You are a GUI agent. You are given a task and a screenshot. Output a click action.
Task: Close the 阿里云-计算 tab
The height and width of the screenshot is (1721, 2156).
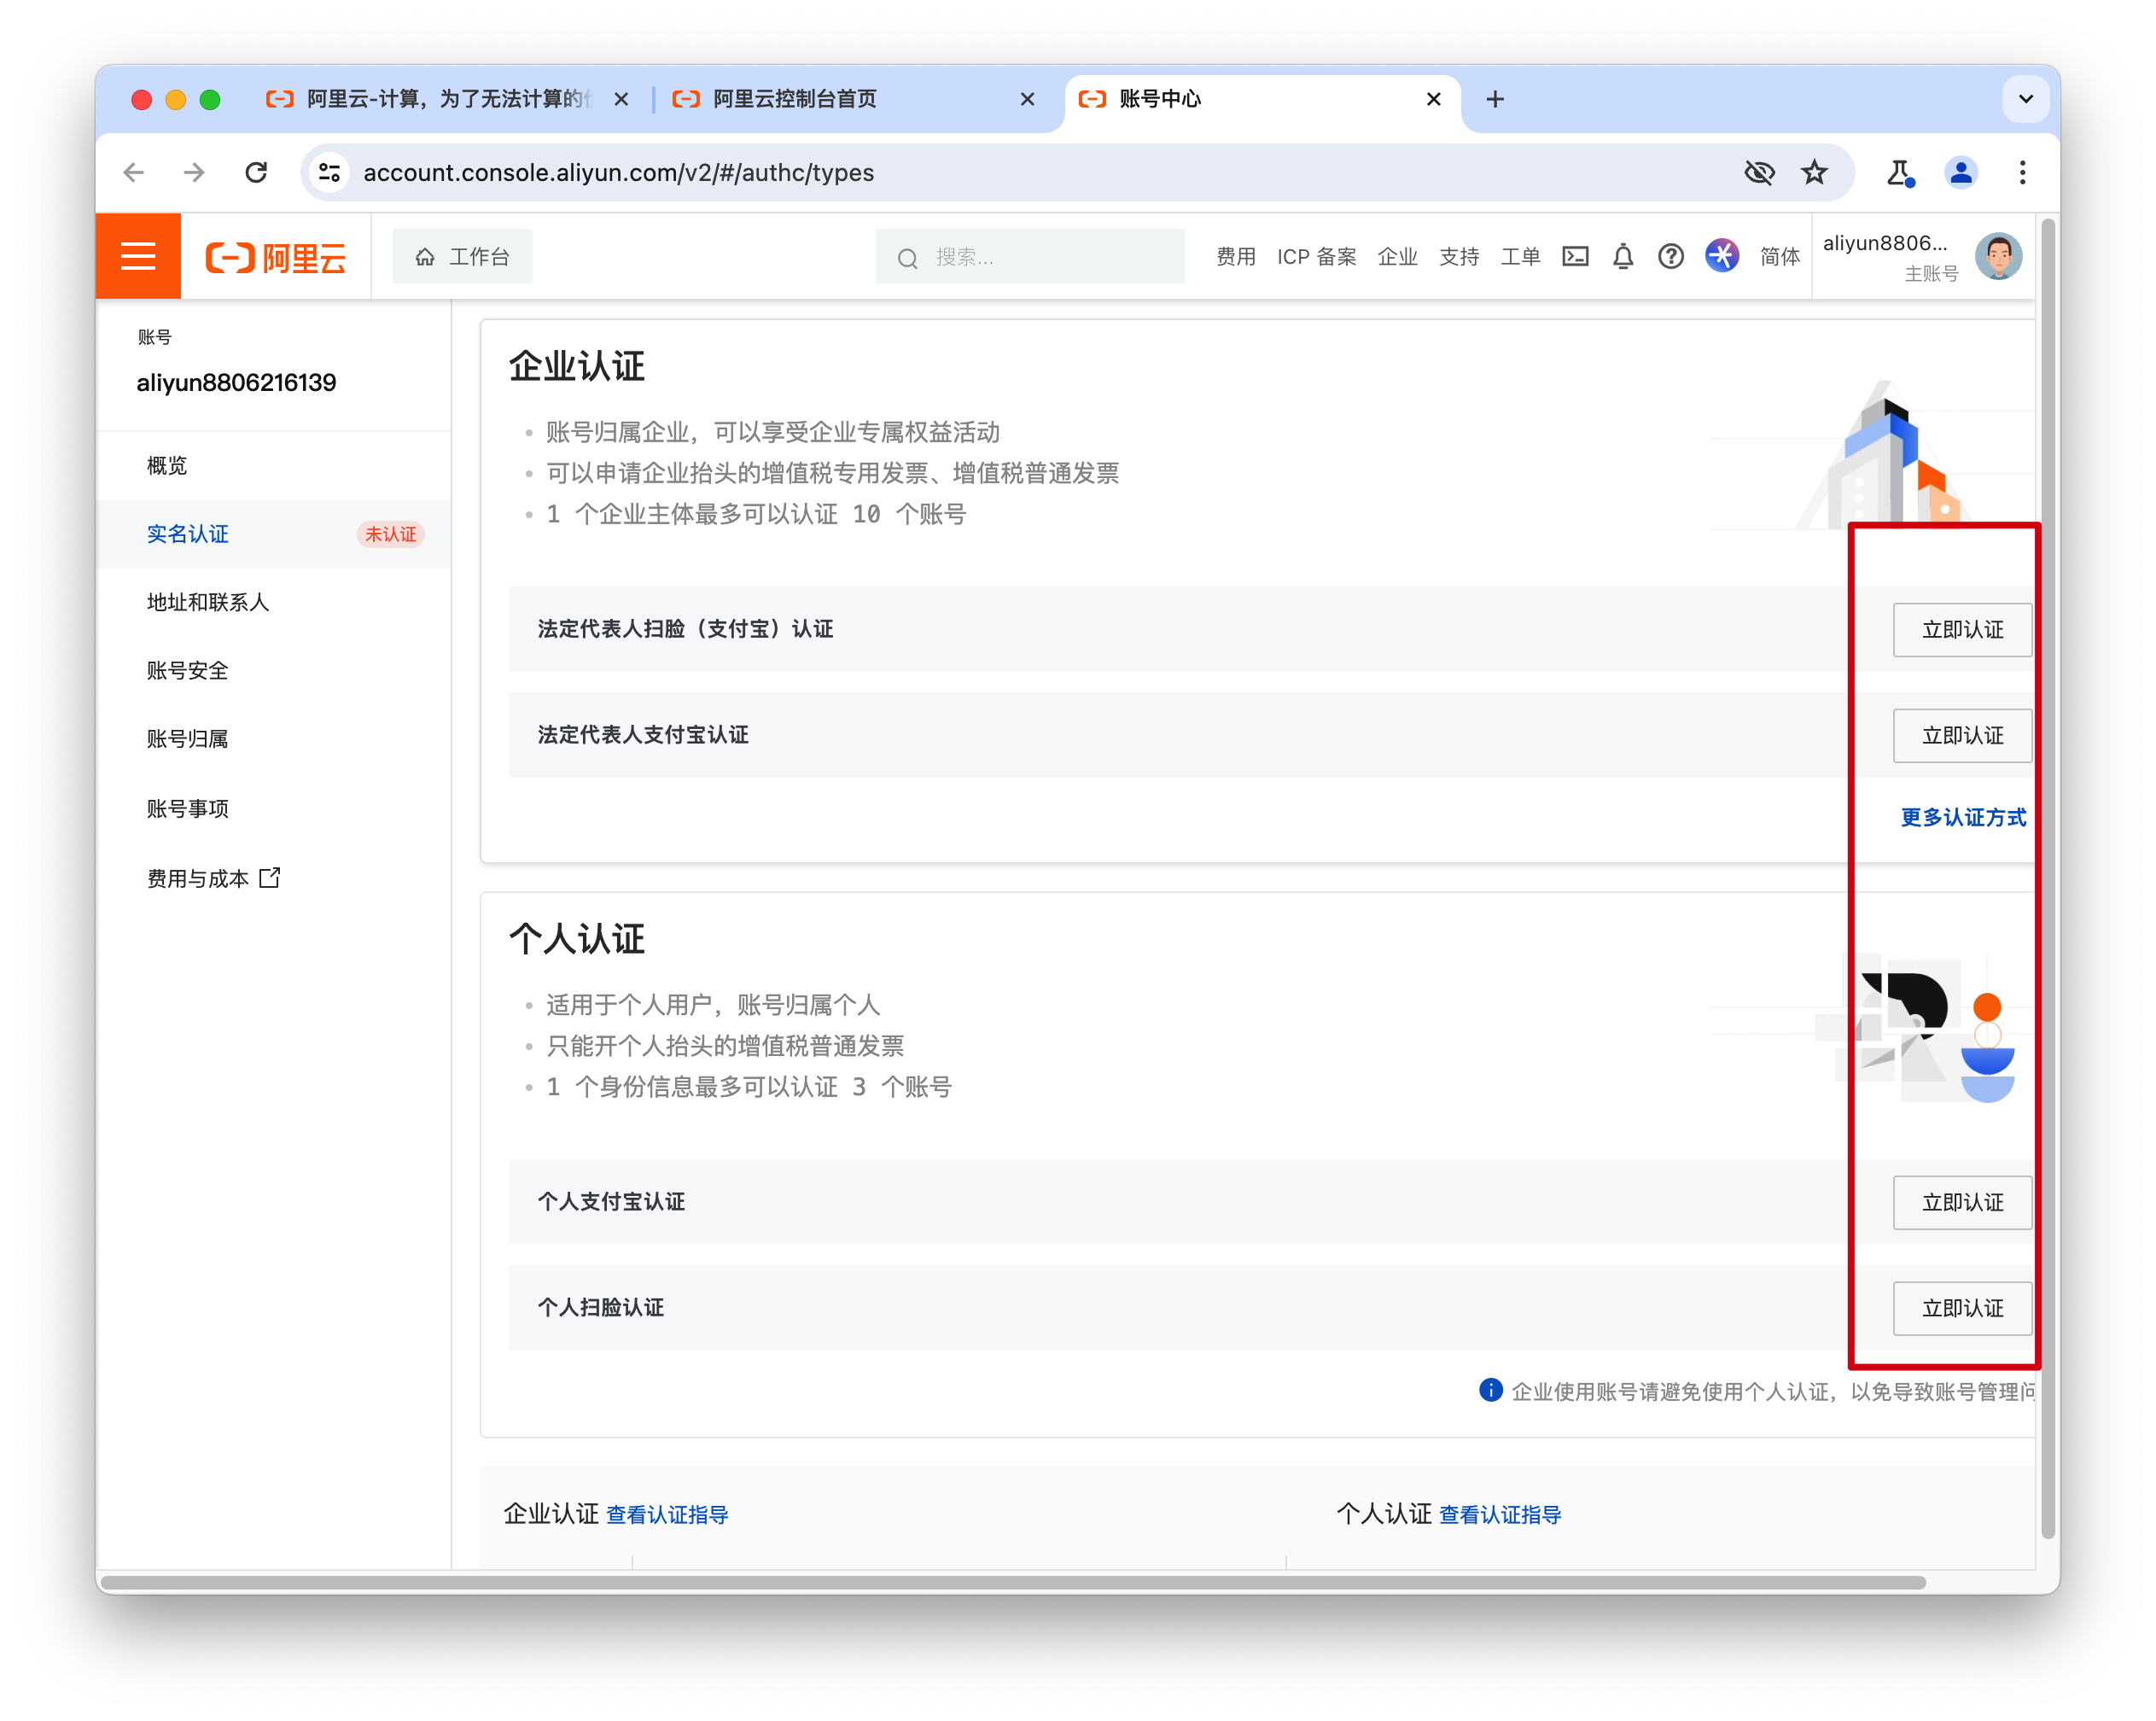click(x=621, y=99)
